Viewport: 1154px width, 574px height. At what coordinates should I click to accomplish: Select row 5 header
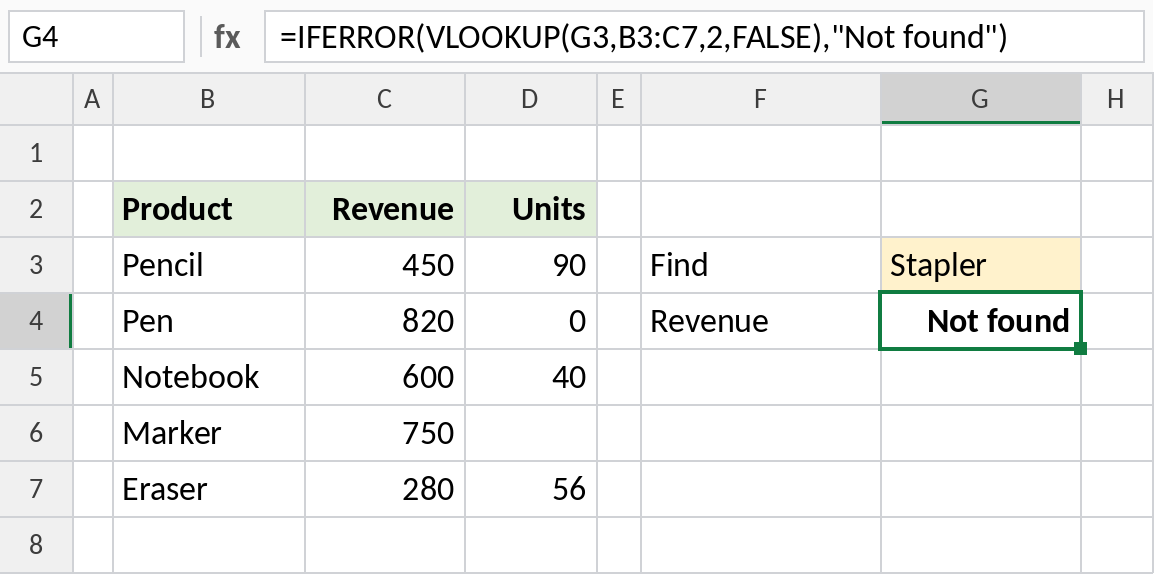[x=36, y=377]
